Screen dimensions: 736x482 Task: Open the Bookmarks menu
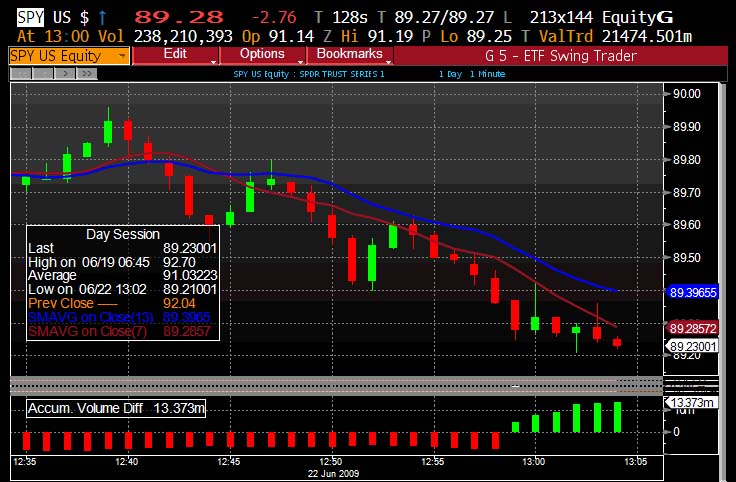coord(349,55)
